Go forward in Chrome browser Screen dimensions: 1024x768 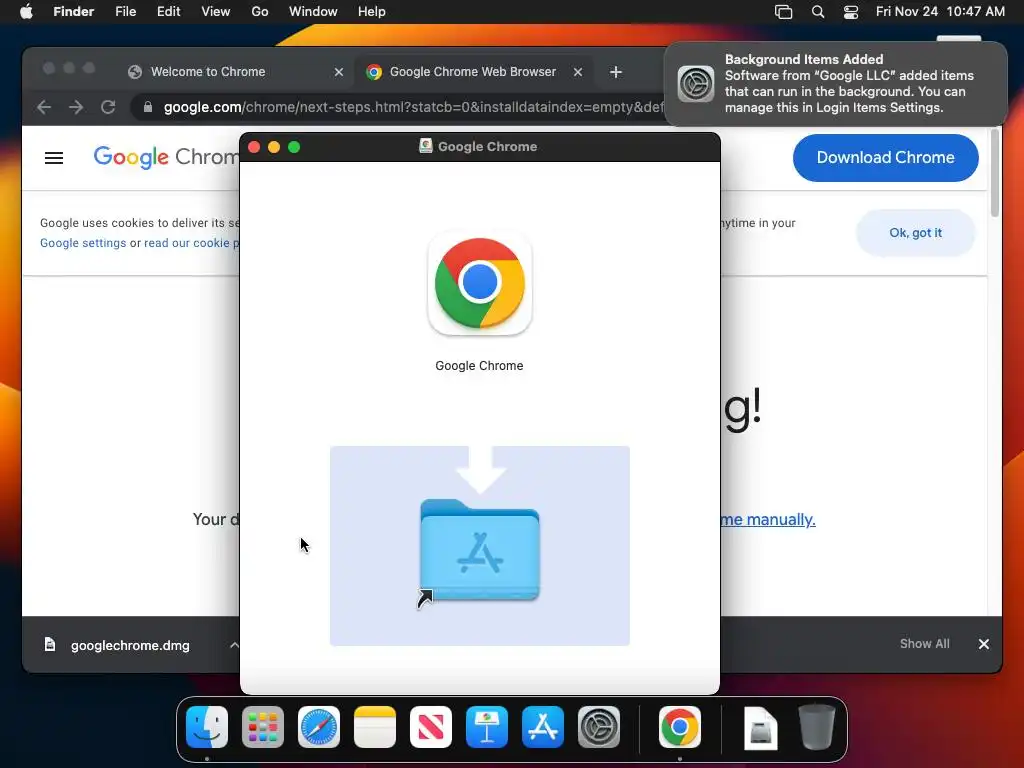click(x=76, y=107)
